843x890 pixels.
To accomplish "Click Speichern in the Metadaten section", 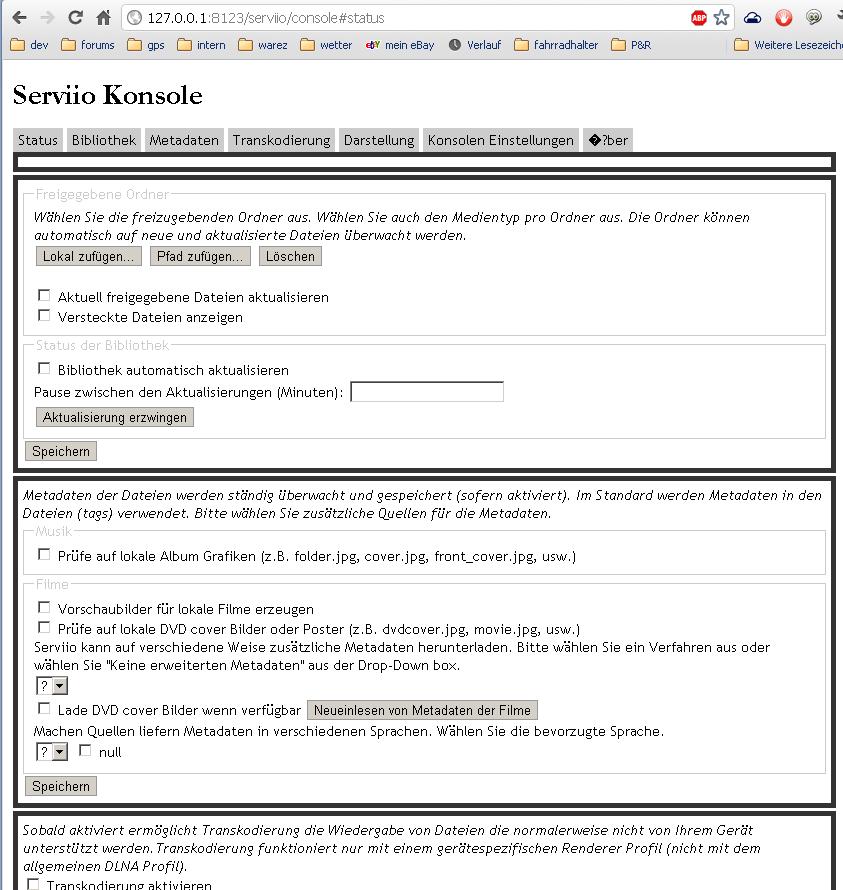I will pos(61,786).
